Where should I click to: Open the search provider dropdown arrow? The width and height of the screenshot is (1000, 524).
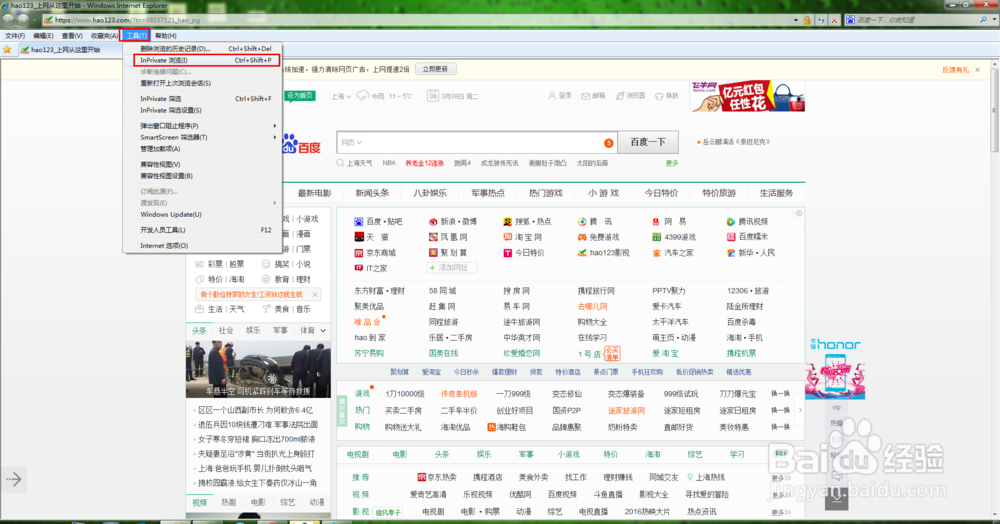(x=992, y=20)
